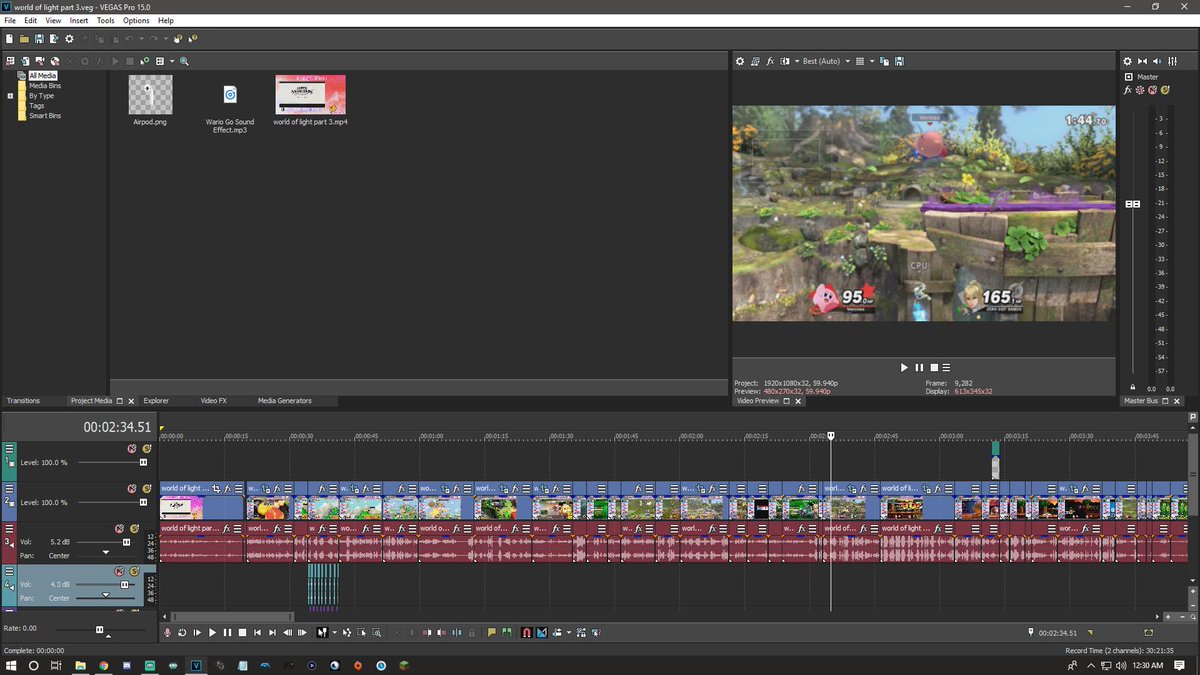The width and height of the screenshot is (1200, 675).
Task: Toggle Loop Playback in transport bar
Action: [x=182, y=632]
